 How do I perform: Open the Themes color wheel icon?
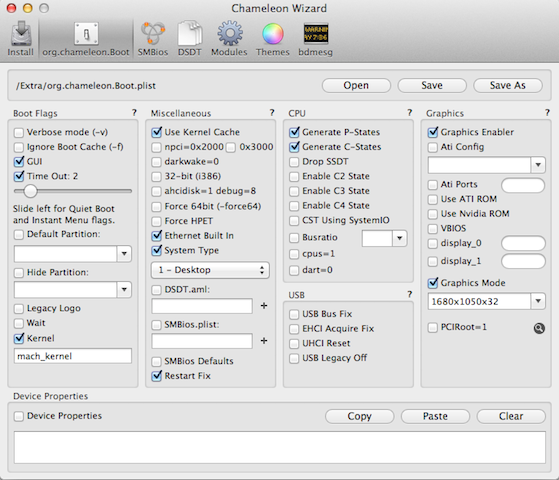point(273,39)
